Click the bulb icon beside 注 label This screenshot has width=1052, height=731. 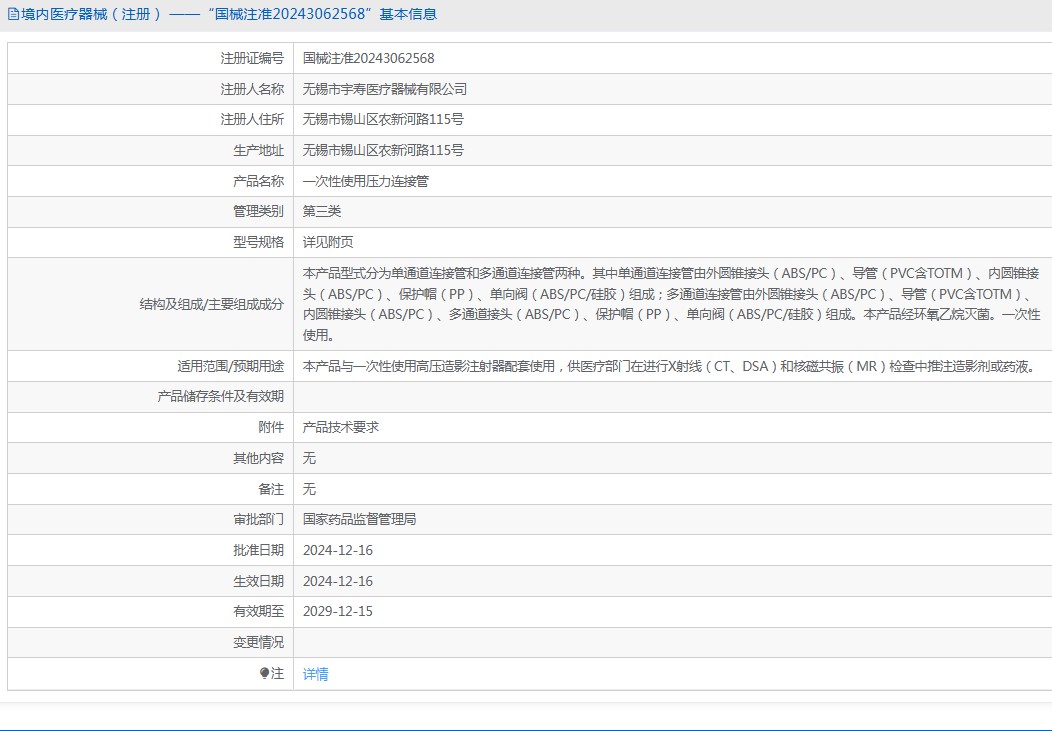(264, 674)
